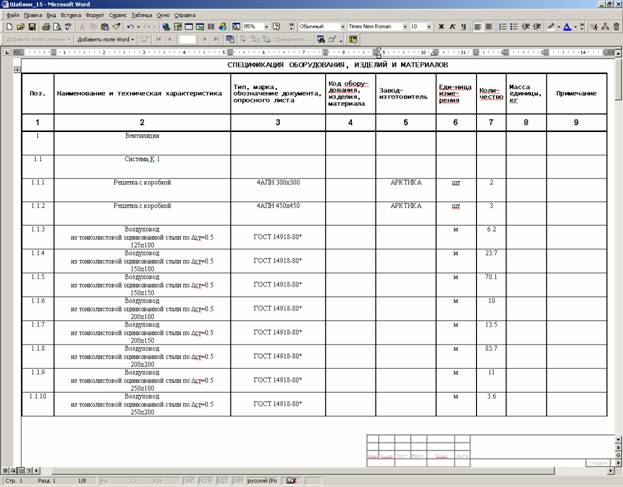Screen dimensions: 623x487
Task: Open a file with the Open icon
Action: click(x=19, y=27)
